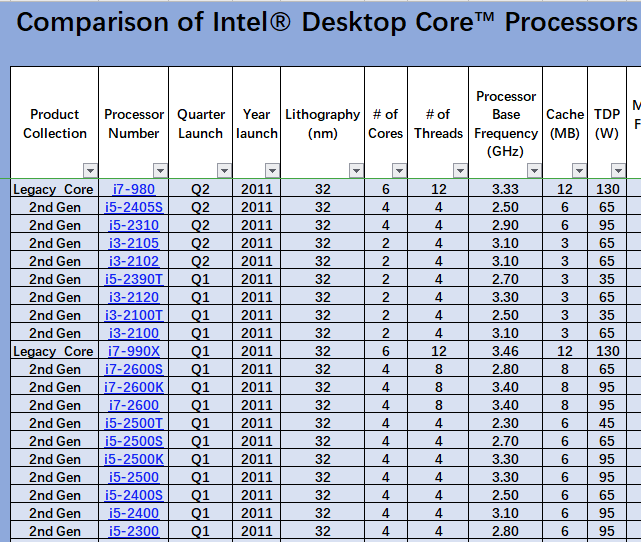
Task: Open the i5-2405S hyperlink
Action: 134,207
